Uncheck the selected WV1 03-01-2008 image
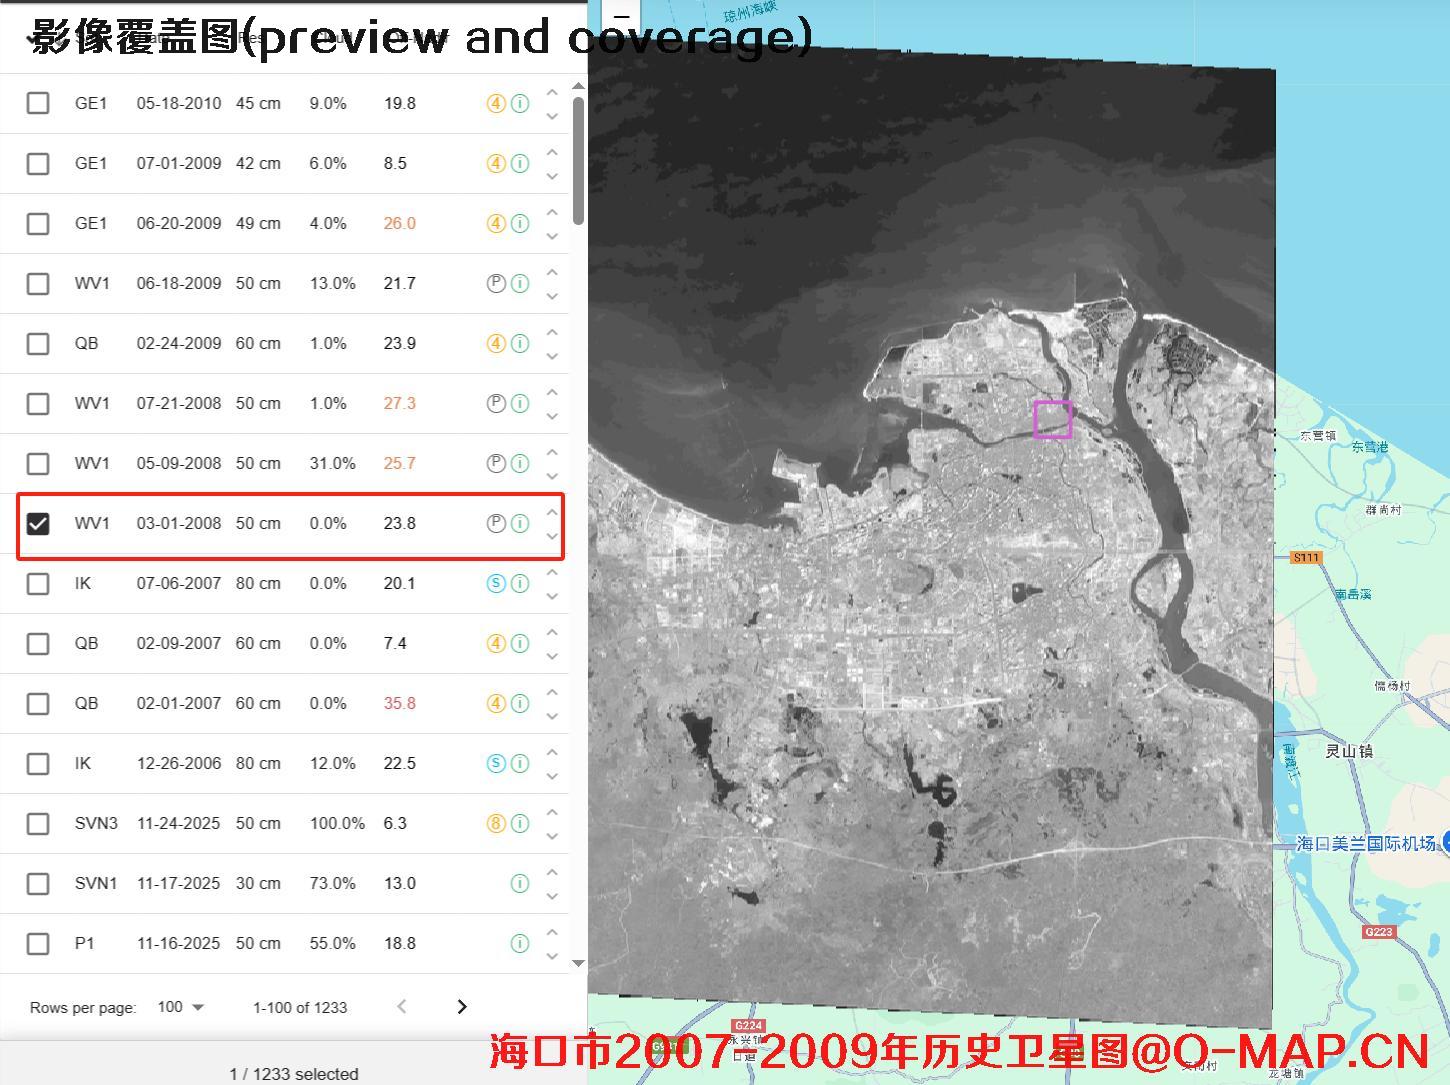This screenshot has width=1450, height=1085. 38,523
